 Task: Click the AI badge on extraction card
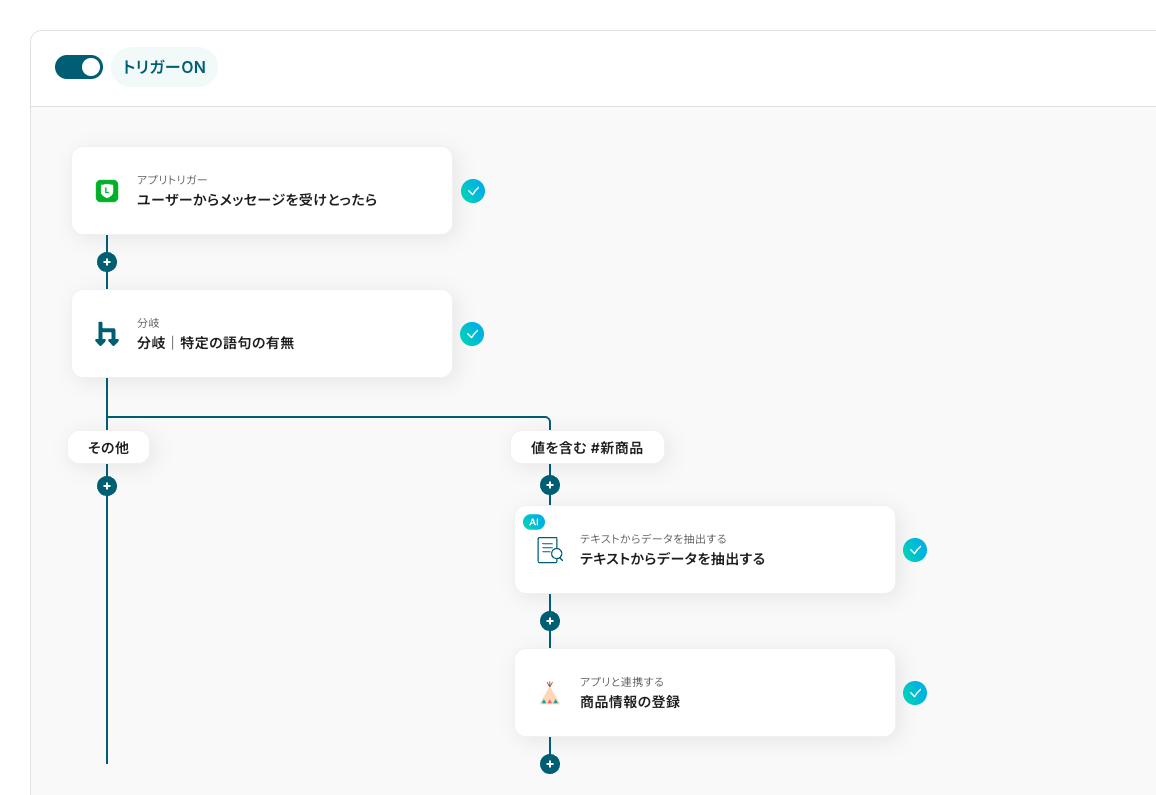click(534, 521)
